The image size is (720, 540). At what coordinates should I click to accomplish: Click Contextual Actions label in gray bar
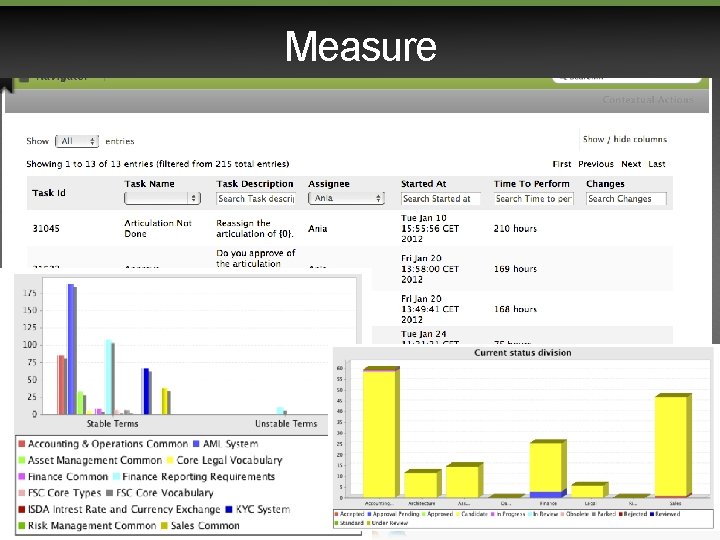click(648, 100)
